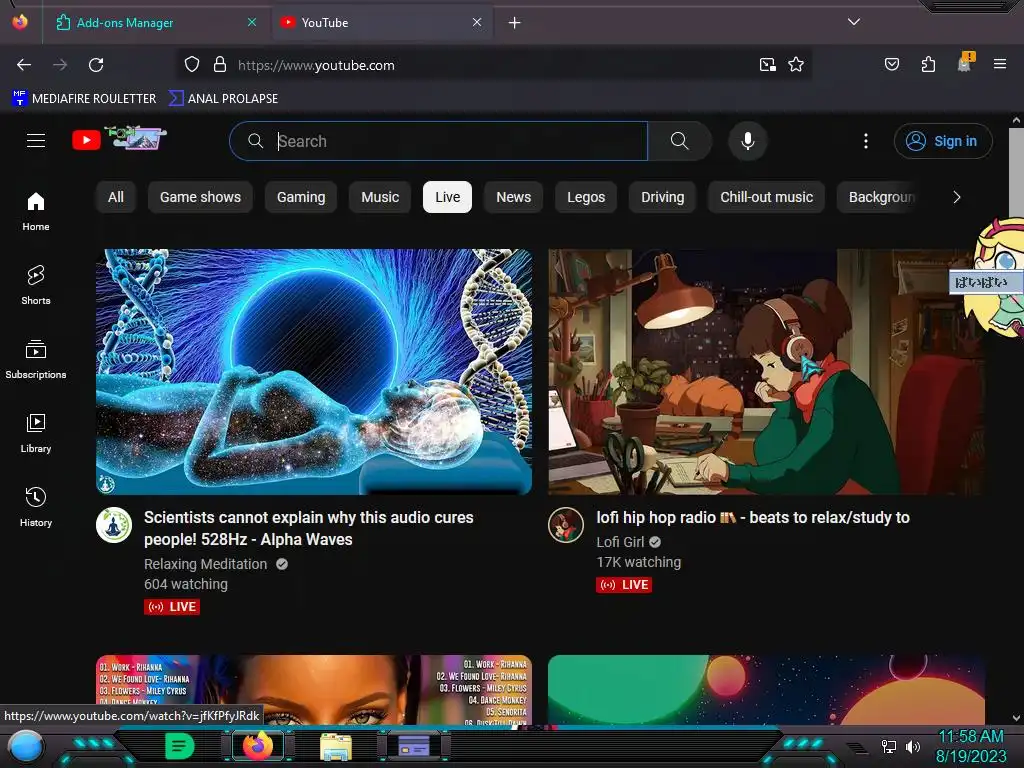Select the YouTube browser tab
This screenshot has height=768, width=1024.
381,23
